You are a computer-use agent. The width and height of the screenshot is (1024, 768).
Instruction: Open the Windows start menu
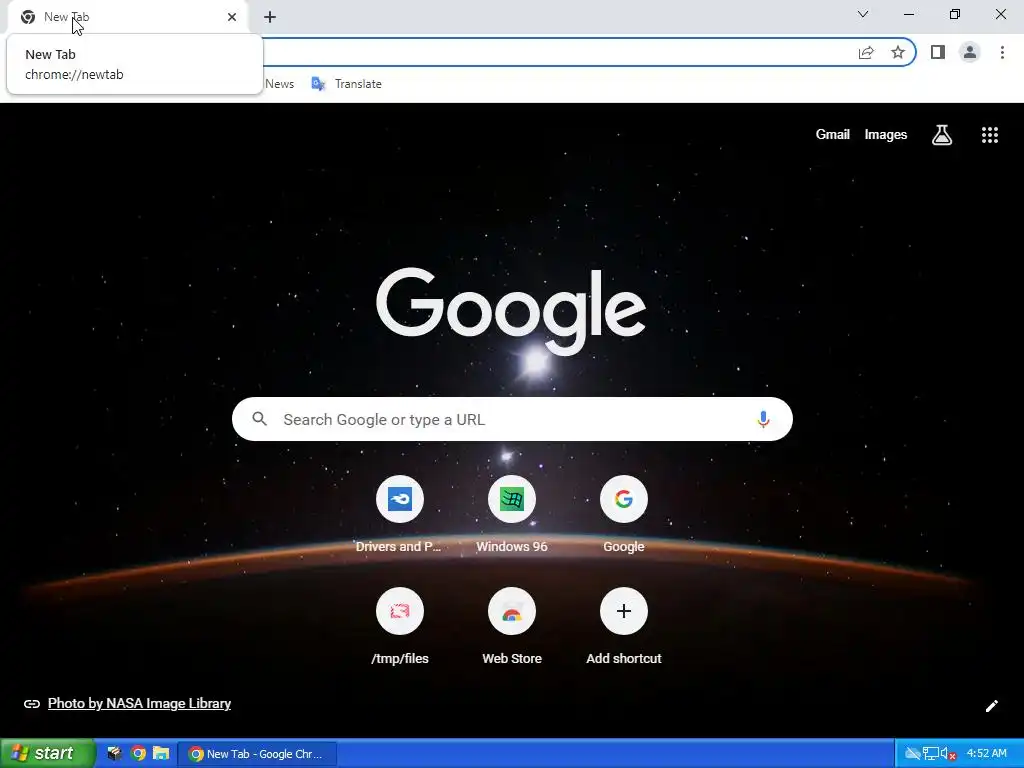pos(47,753)
